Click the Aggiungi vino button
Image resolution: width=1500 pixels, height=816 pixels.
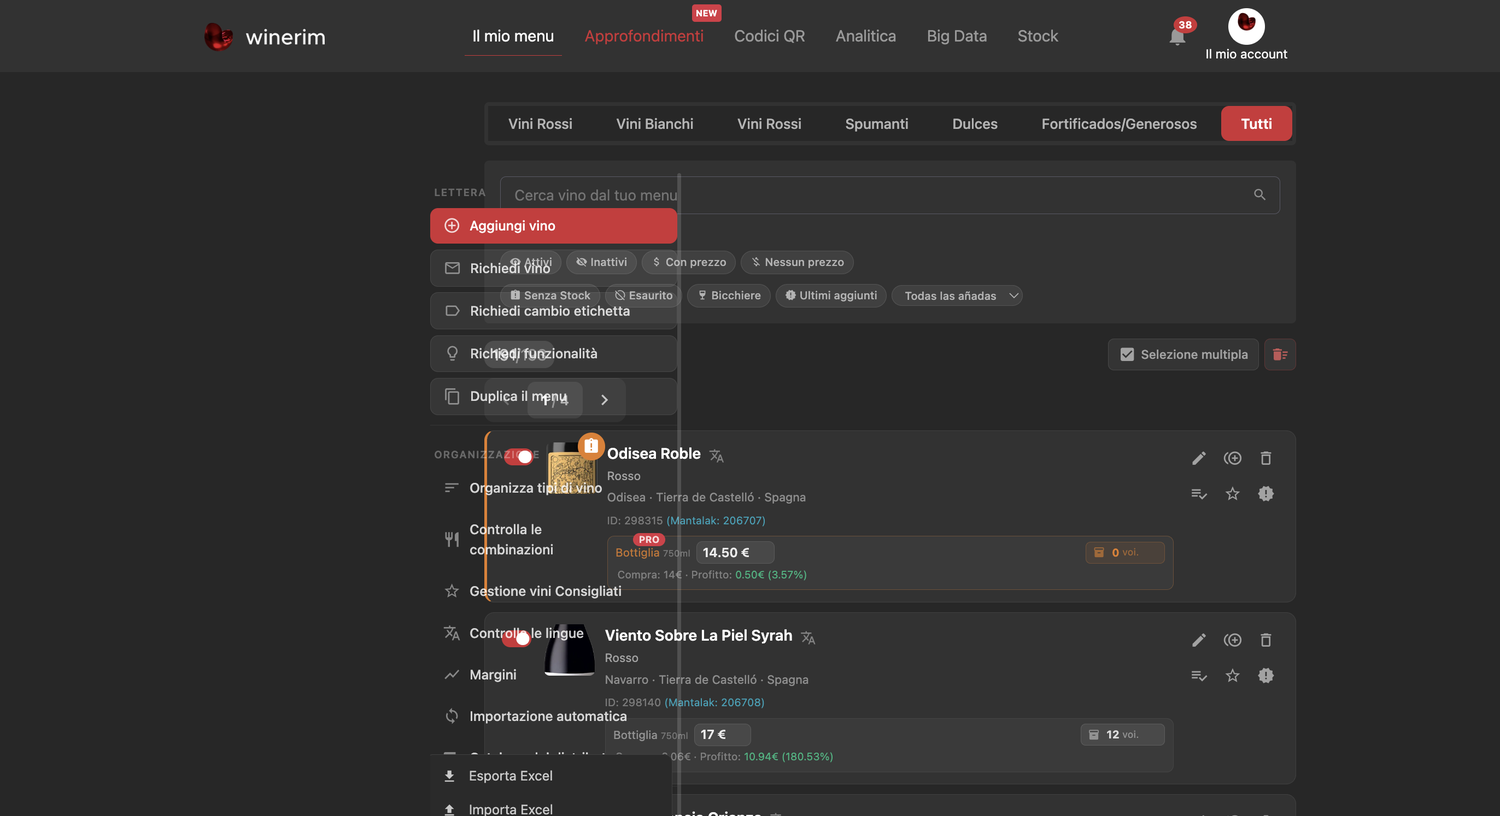[x=554, y=226]
